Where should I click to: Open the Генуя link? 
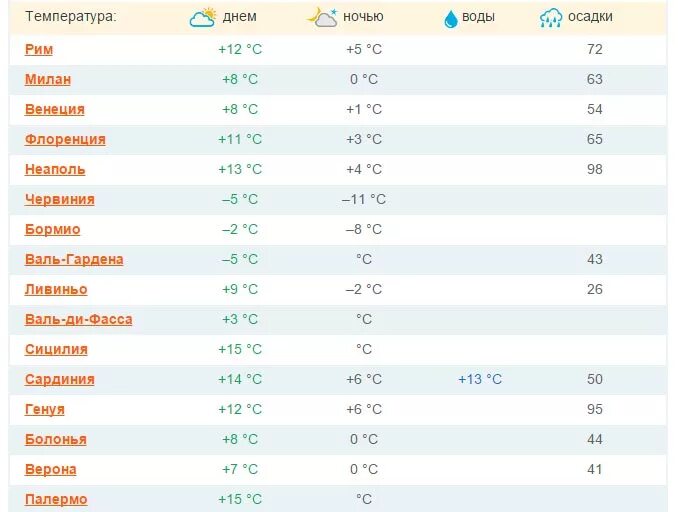45,410
